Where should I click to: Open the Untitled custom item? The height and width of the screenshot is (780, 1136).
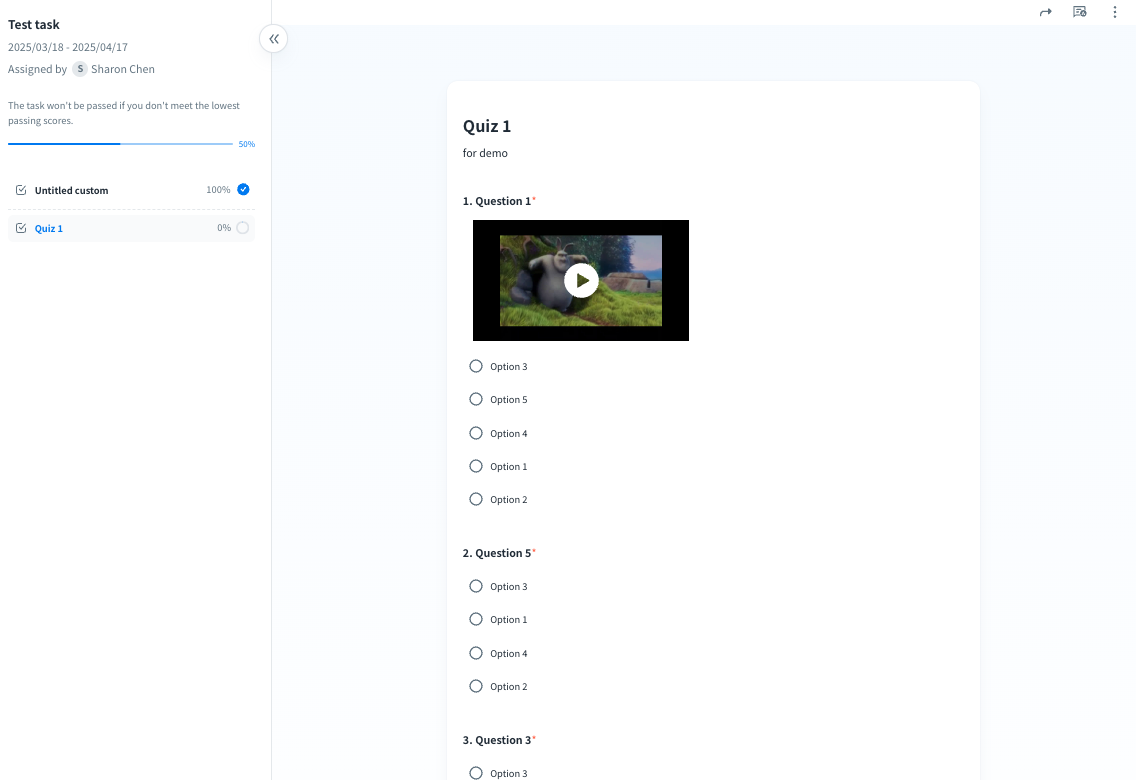pos(71,190)
